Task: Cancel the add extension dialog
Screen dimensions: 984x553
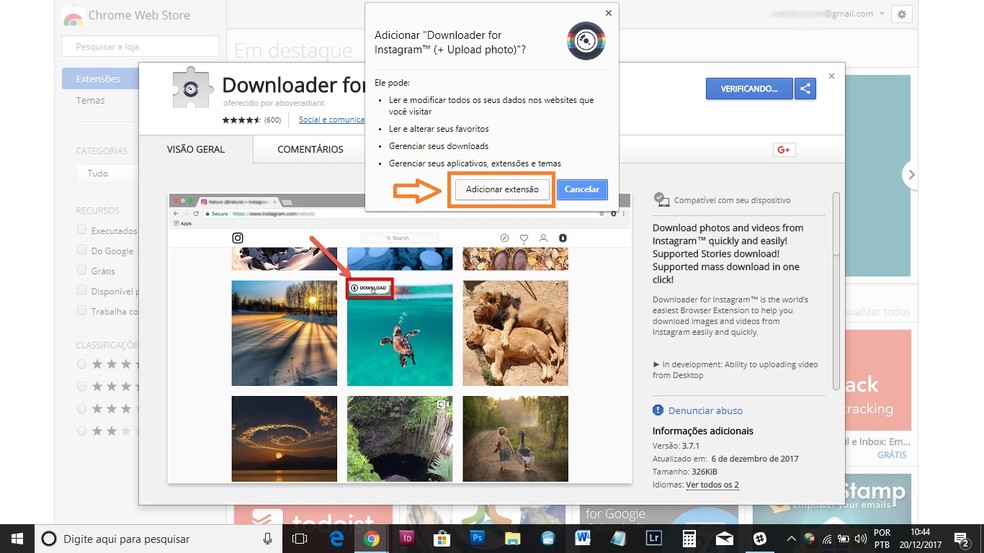Action: 582,189
